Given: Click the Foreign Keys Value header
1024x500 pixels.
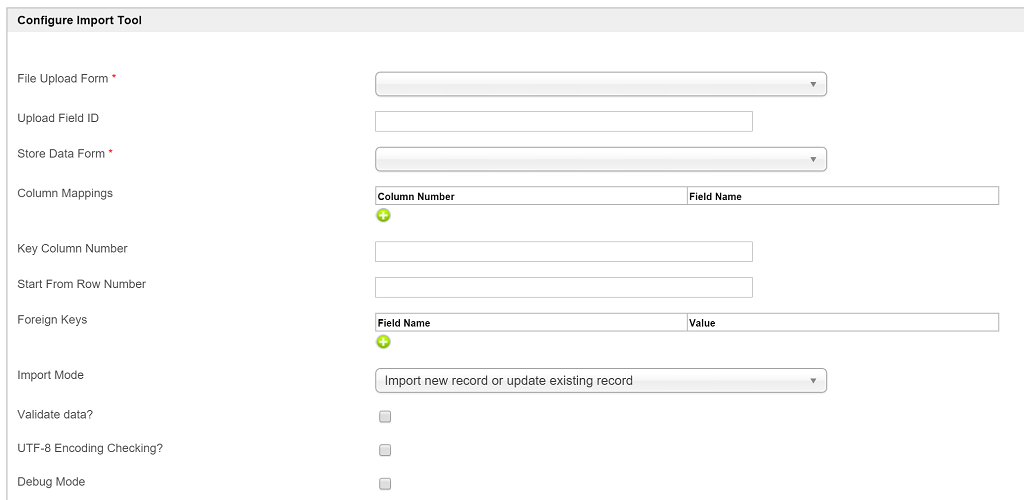Looking at the screenshot, I should [x=702, y=323].
